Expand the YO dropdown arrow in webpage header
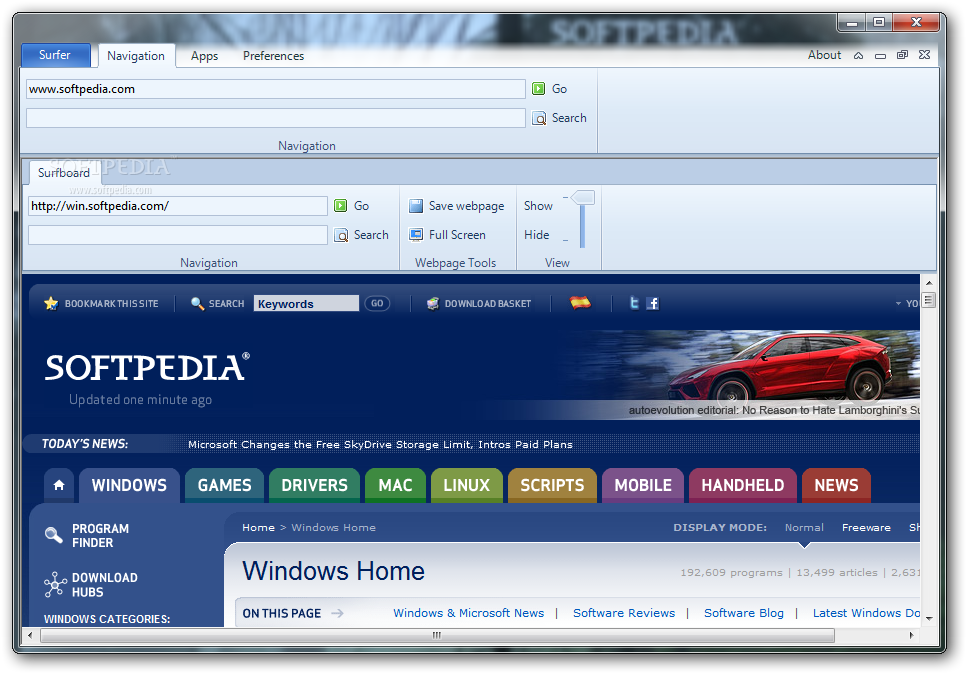This screenshot has width=967, height=674. pos(898,303)
